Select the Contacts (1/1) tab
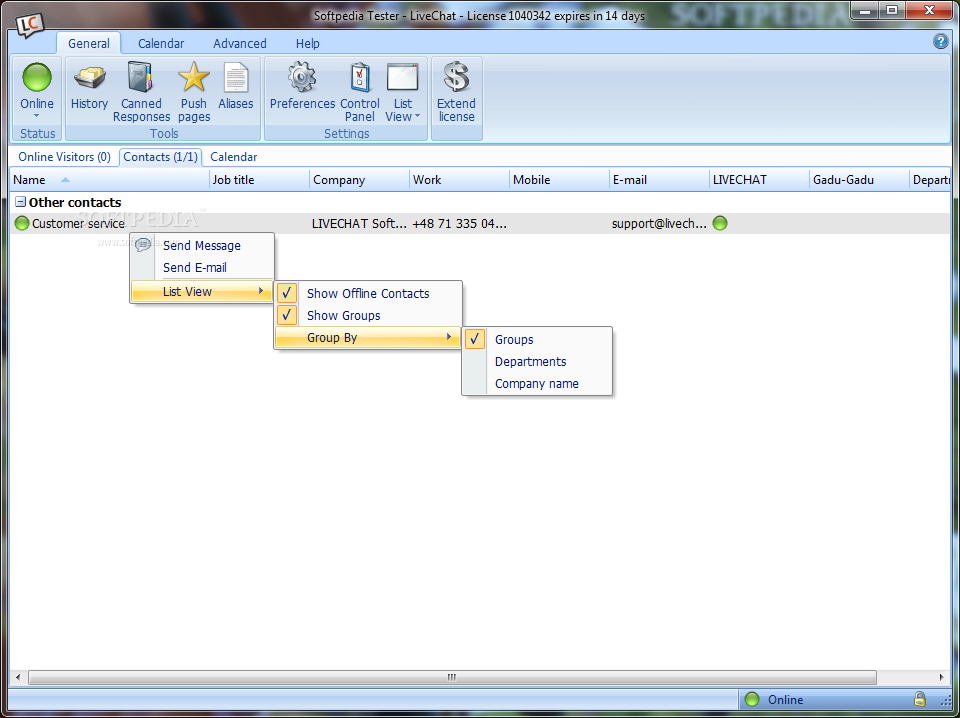The width and height of the screenshot is (960, 718). pos(160,157)
